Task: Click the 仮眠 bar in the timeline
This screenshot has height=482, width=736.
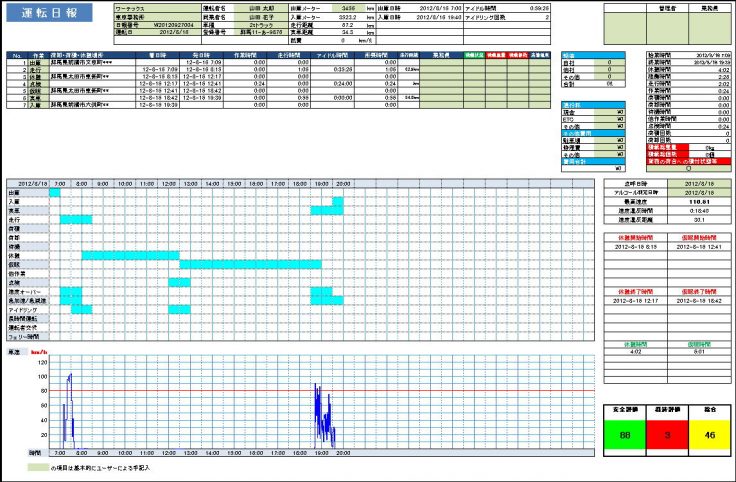Action: 250,264
